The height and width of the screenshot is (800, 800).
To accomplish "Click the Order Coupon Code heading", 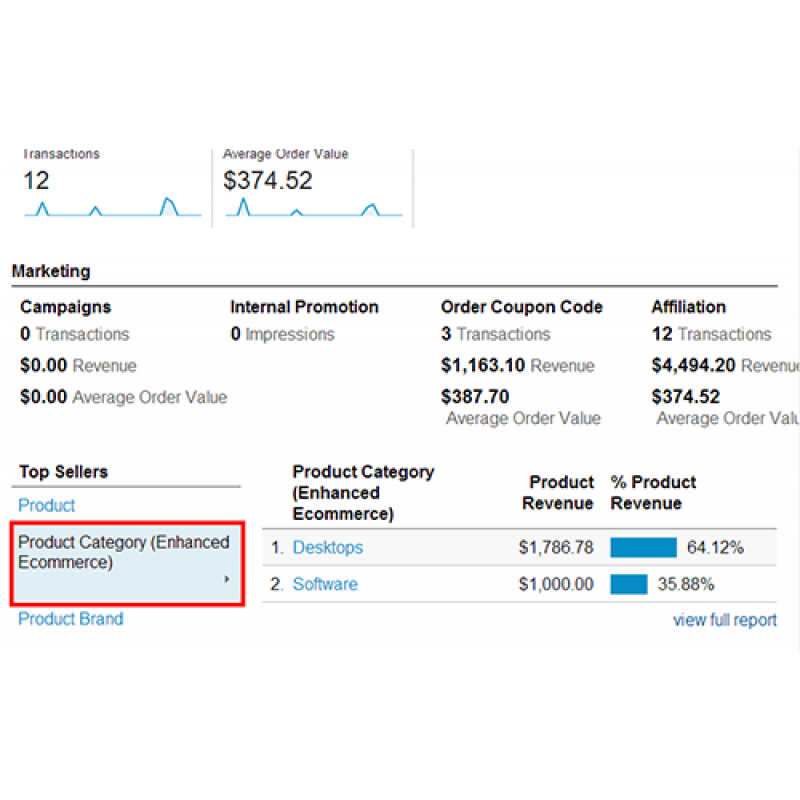I will pos(522,307).
